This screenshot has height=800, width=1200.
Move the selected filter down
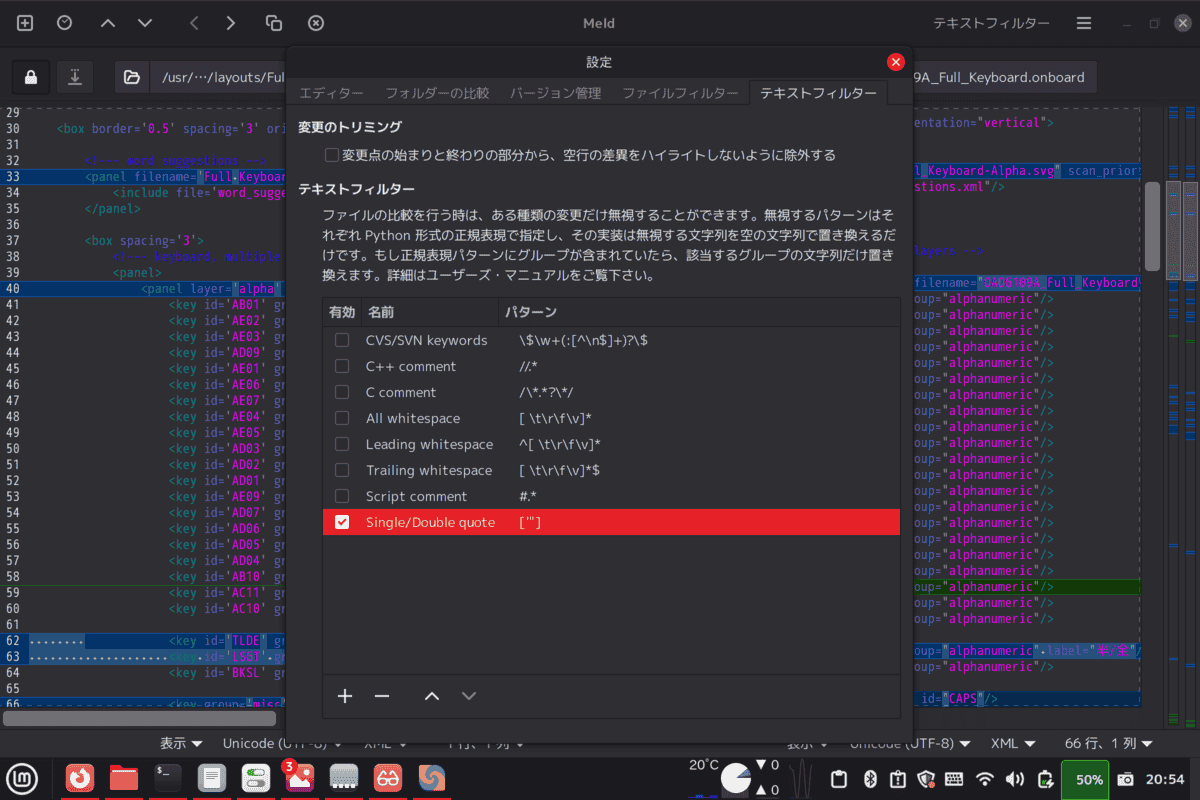[469, 696]
